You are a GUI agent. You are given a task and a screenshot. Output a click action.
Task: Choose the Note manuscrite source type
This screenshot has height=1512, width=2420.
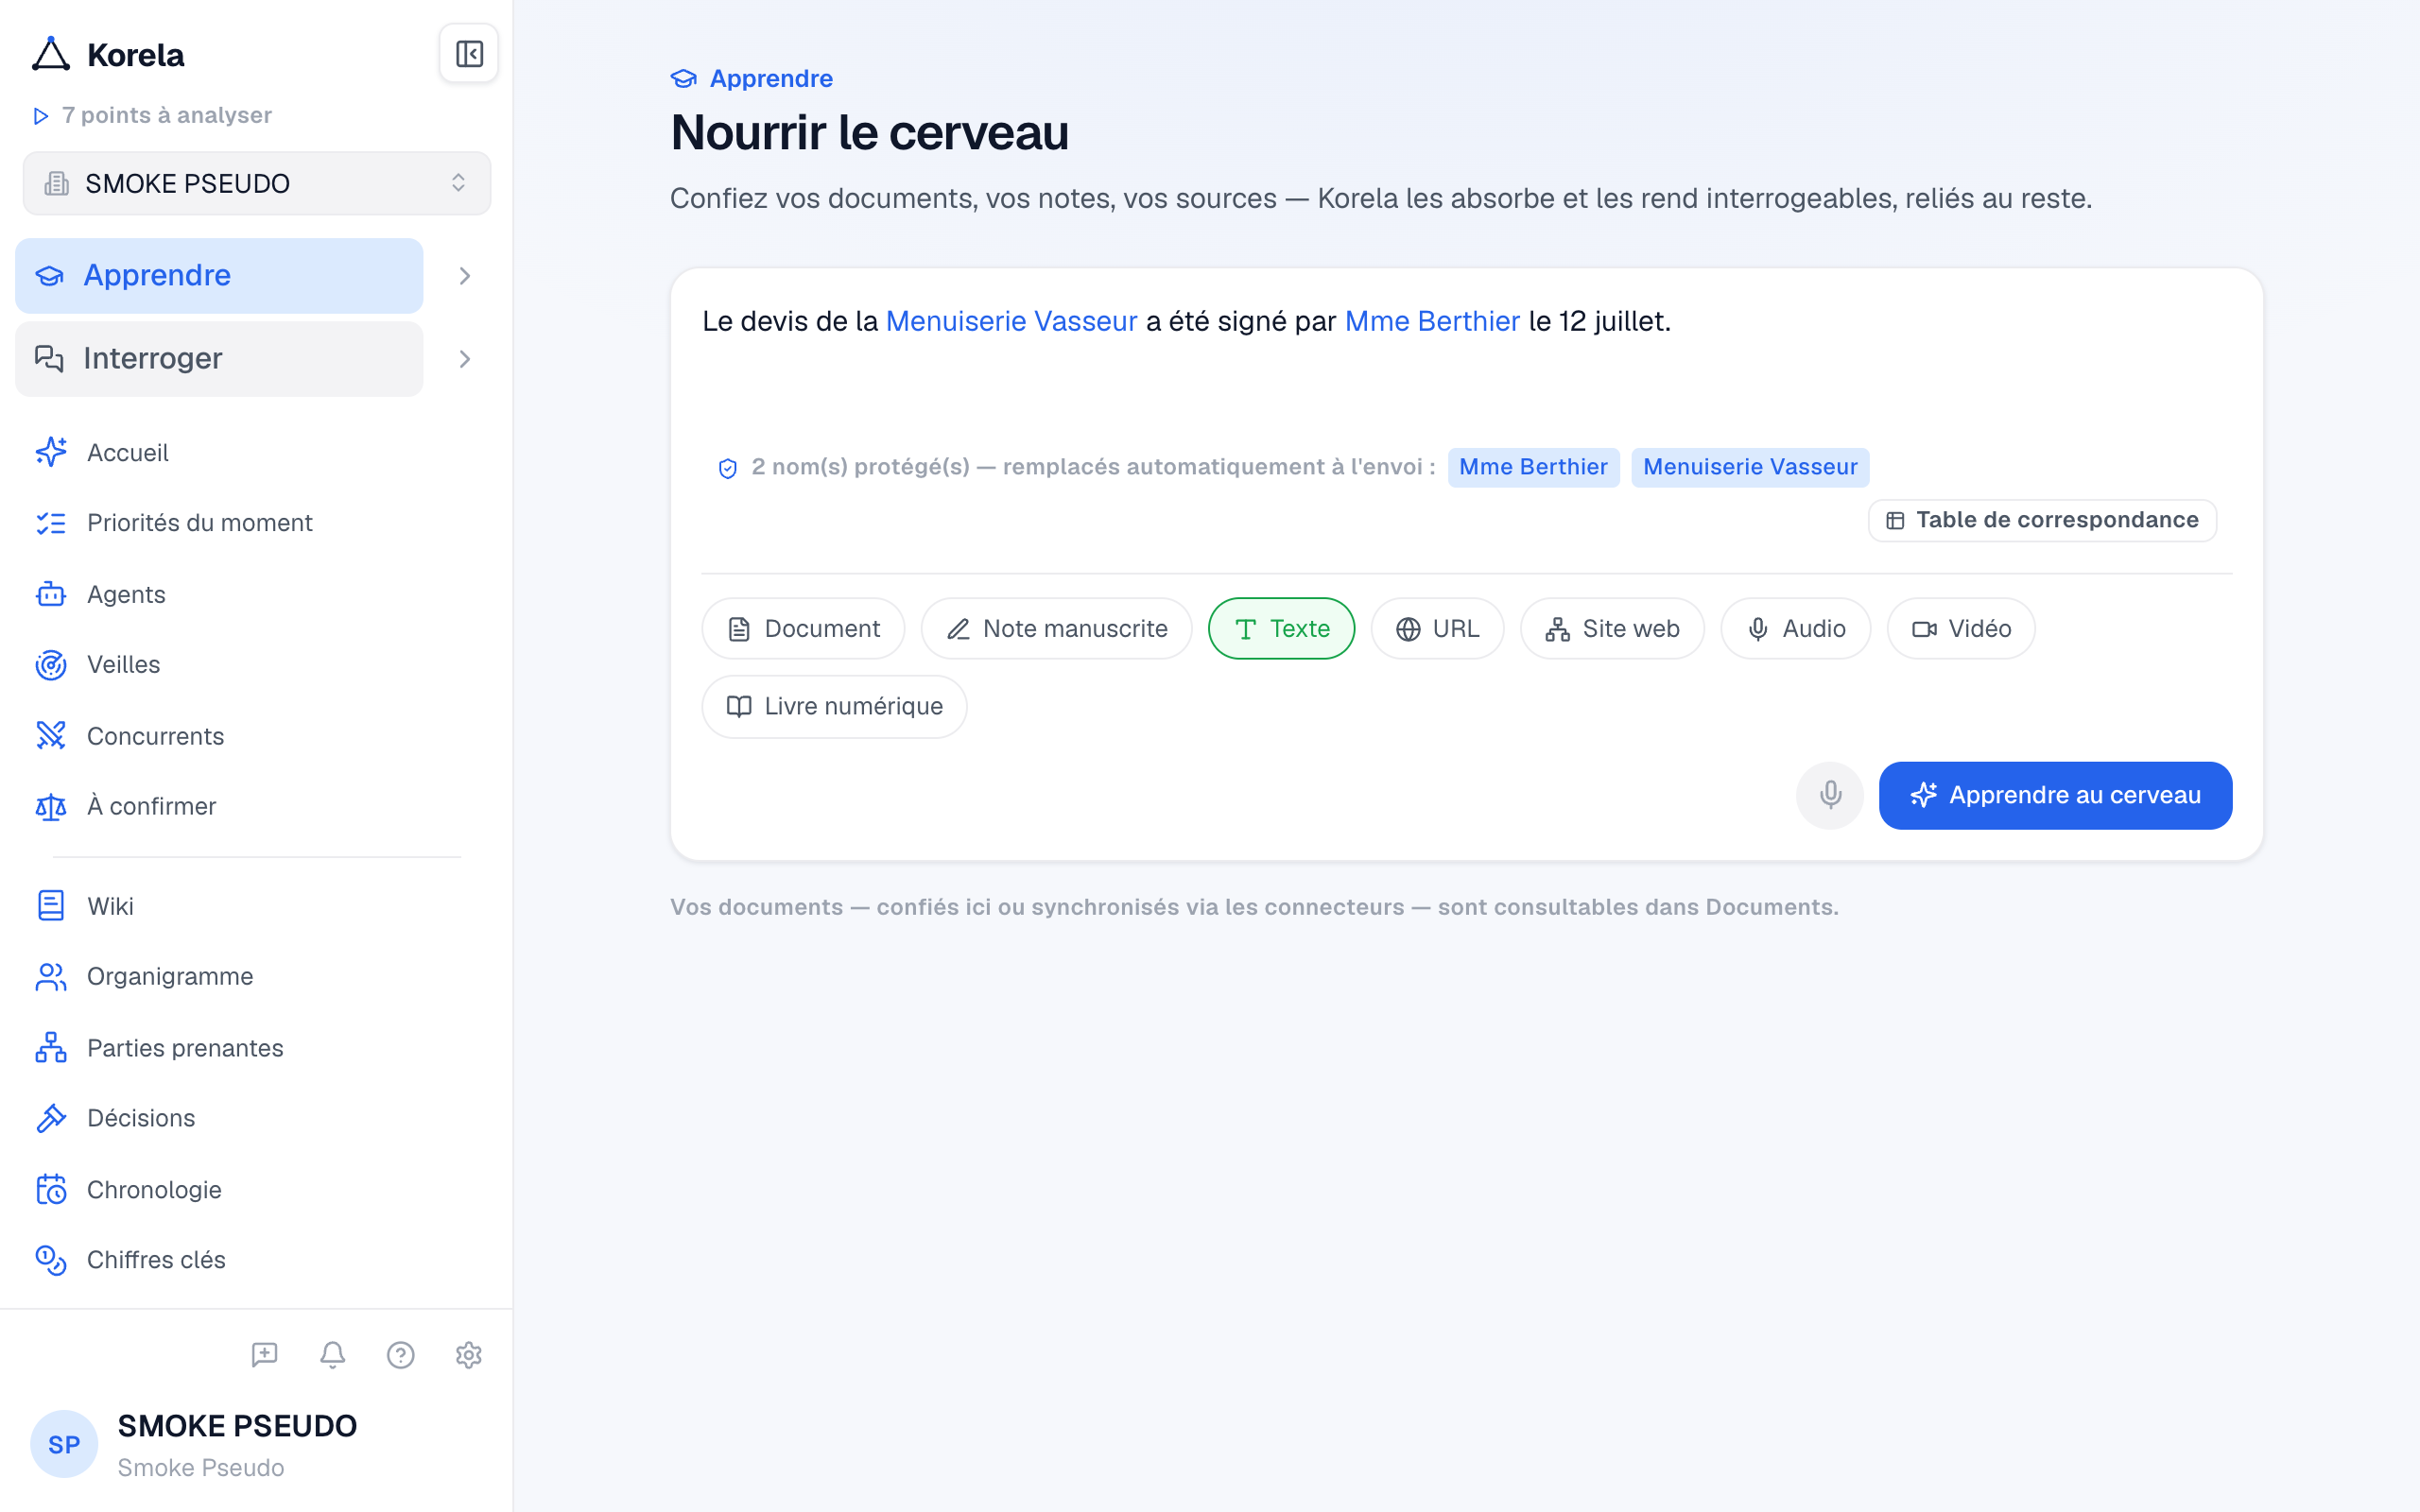tap(1057, 629)
